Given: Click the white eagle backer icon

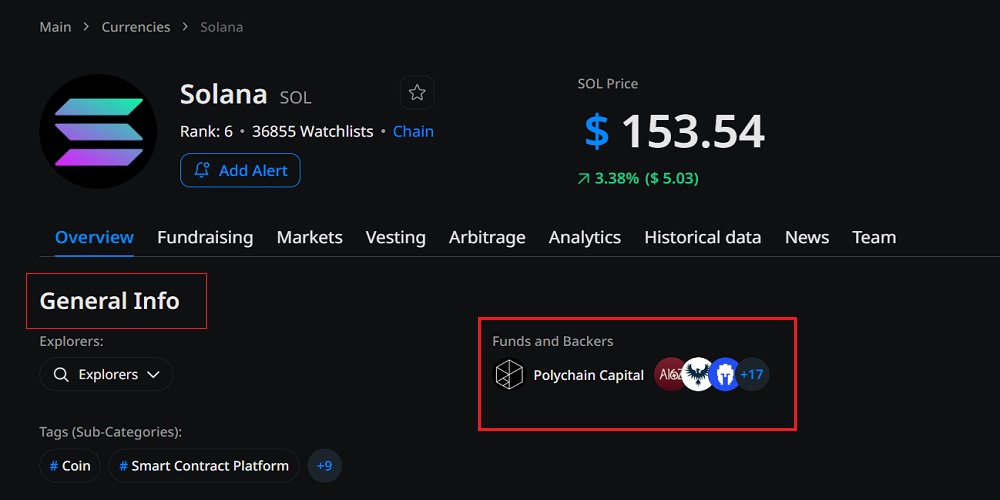Looking at the screenshot, I should (x=697, y=375).
